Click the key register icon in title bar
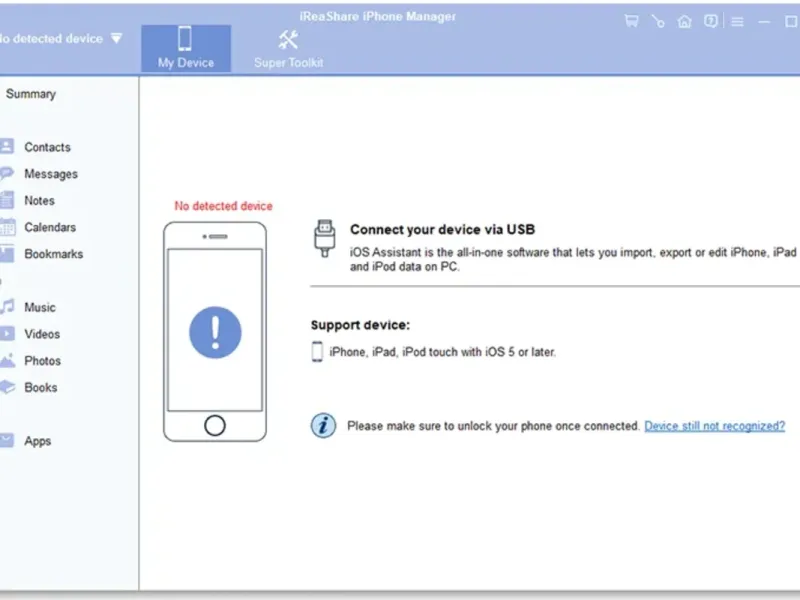Image resolution: width=800 pixels, height=600 pixels. click(x=658, y=21)
